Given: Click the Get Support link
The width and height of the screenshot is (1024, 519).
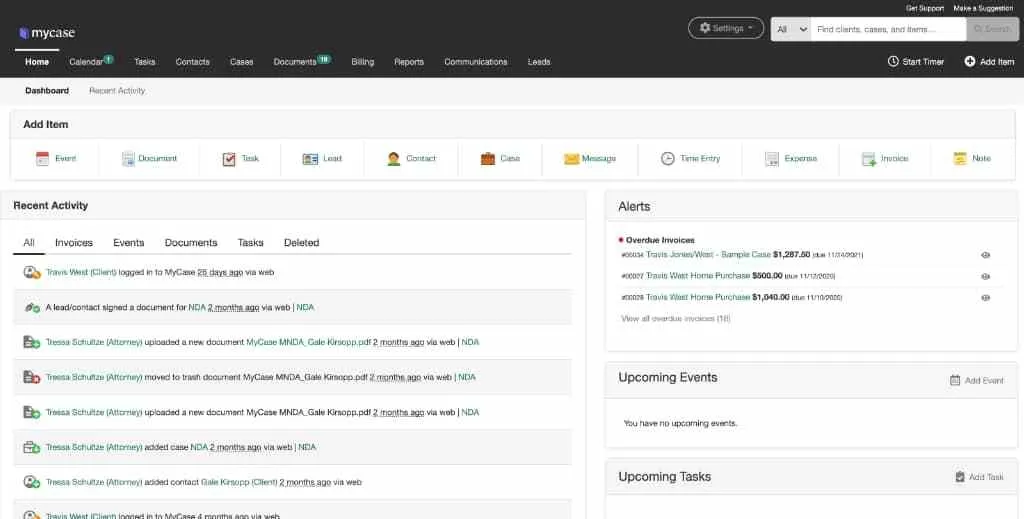Looking at the screenshot, I should (x=925, y=8).
